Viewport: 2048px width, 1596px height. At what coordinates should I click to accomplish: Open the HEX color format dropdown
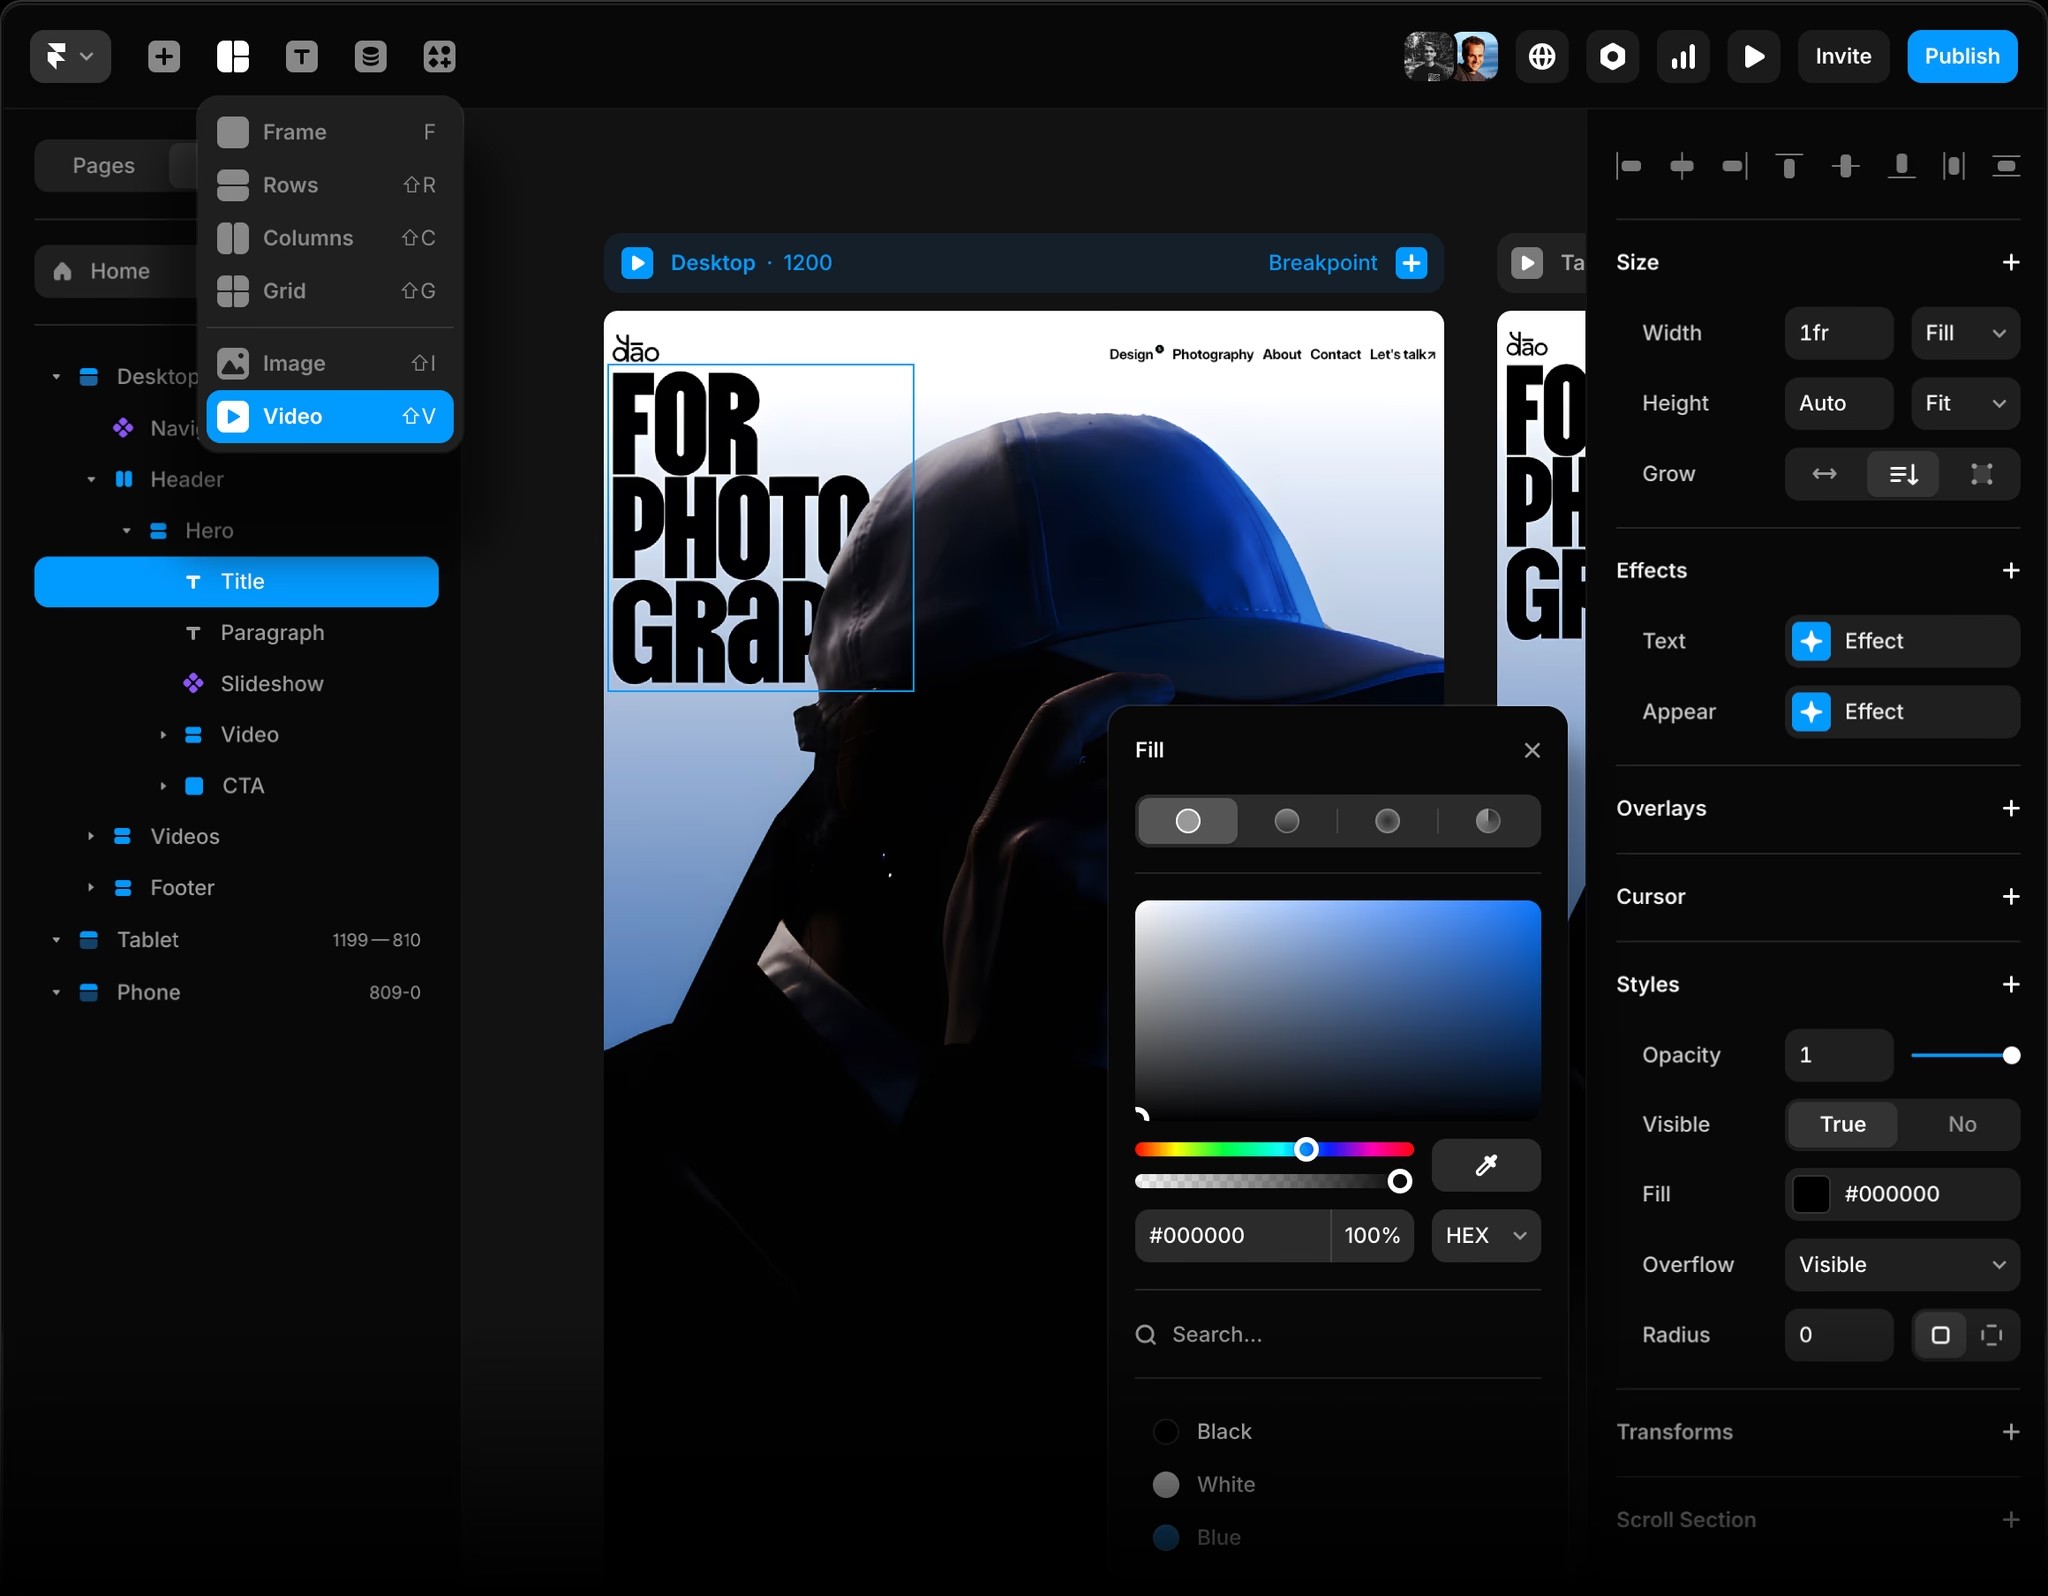point(1486,1236)
